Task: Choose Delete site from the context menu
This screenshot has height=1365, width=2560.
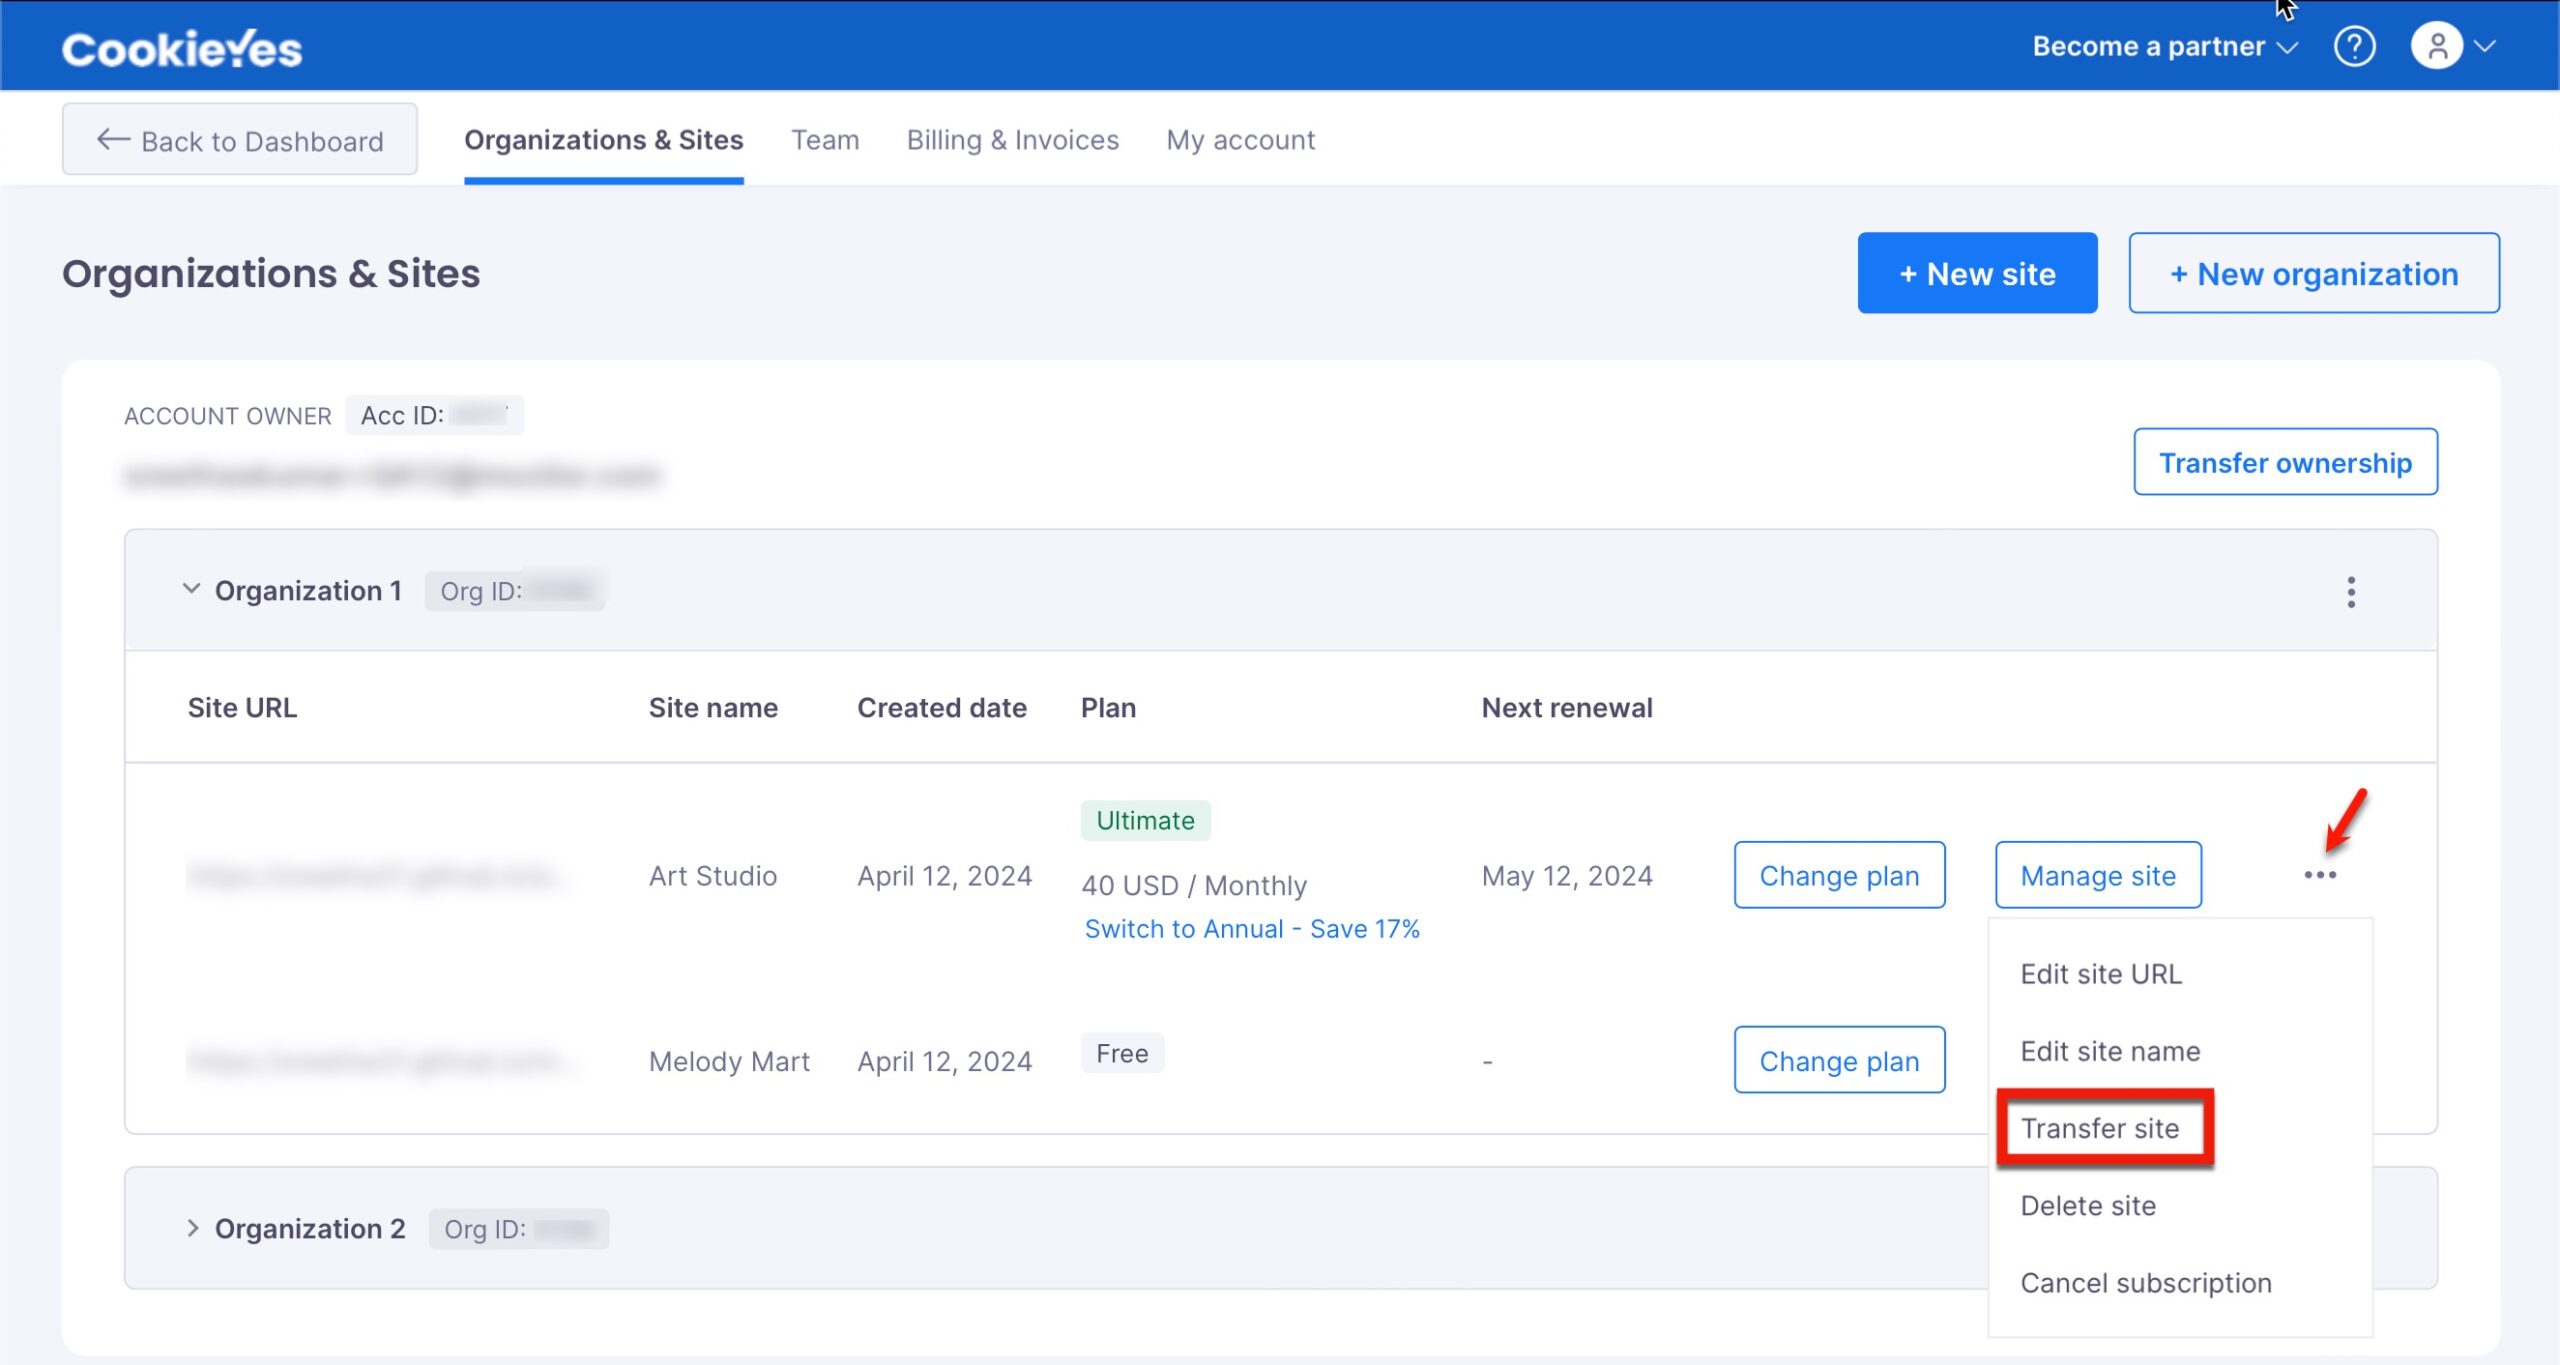Action: coord(2089,1205)
